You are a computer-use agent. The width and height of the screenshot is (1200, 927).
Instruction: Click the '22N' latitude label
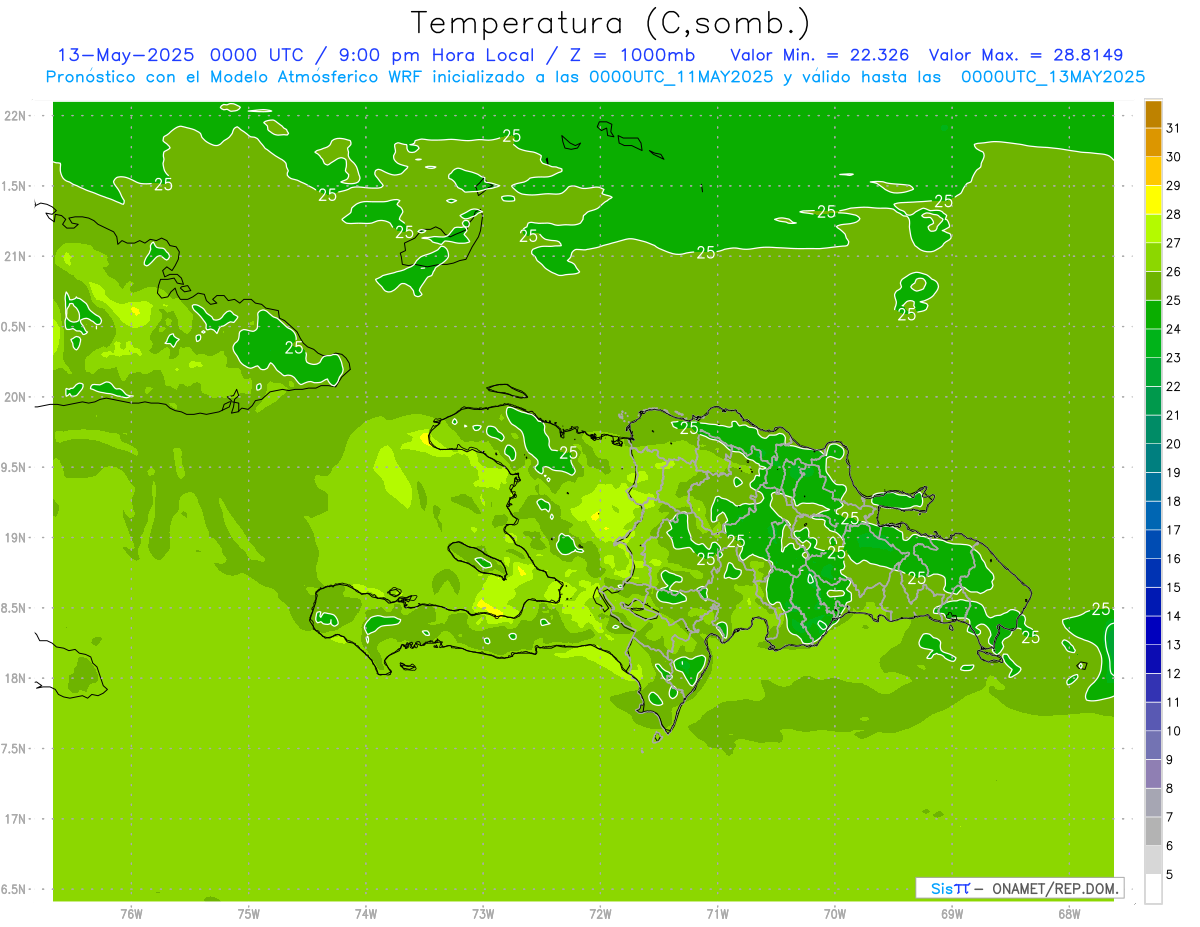point(16,115)
